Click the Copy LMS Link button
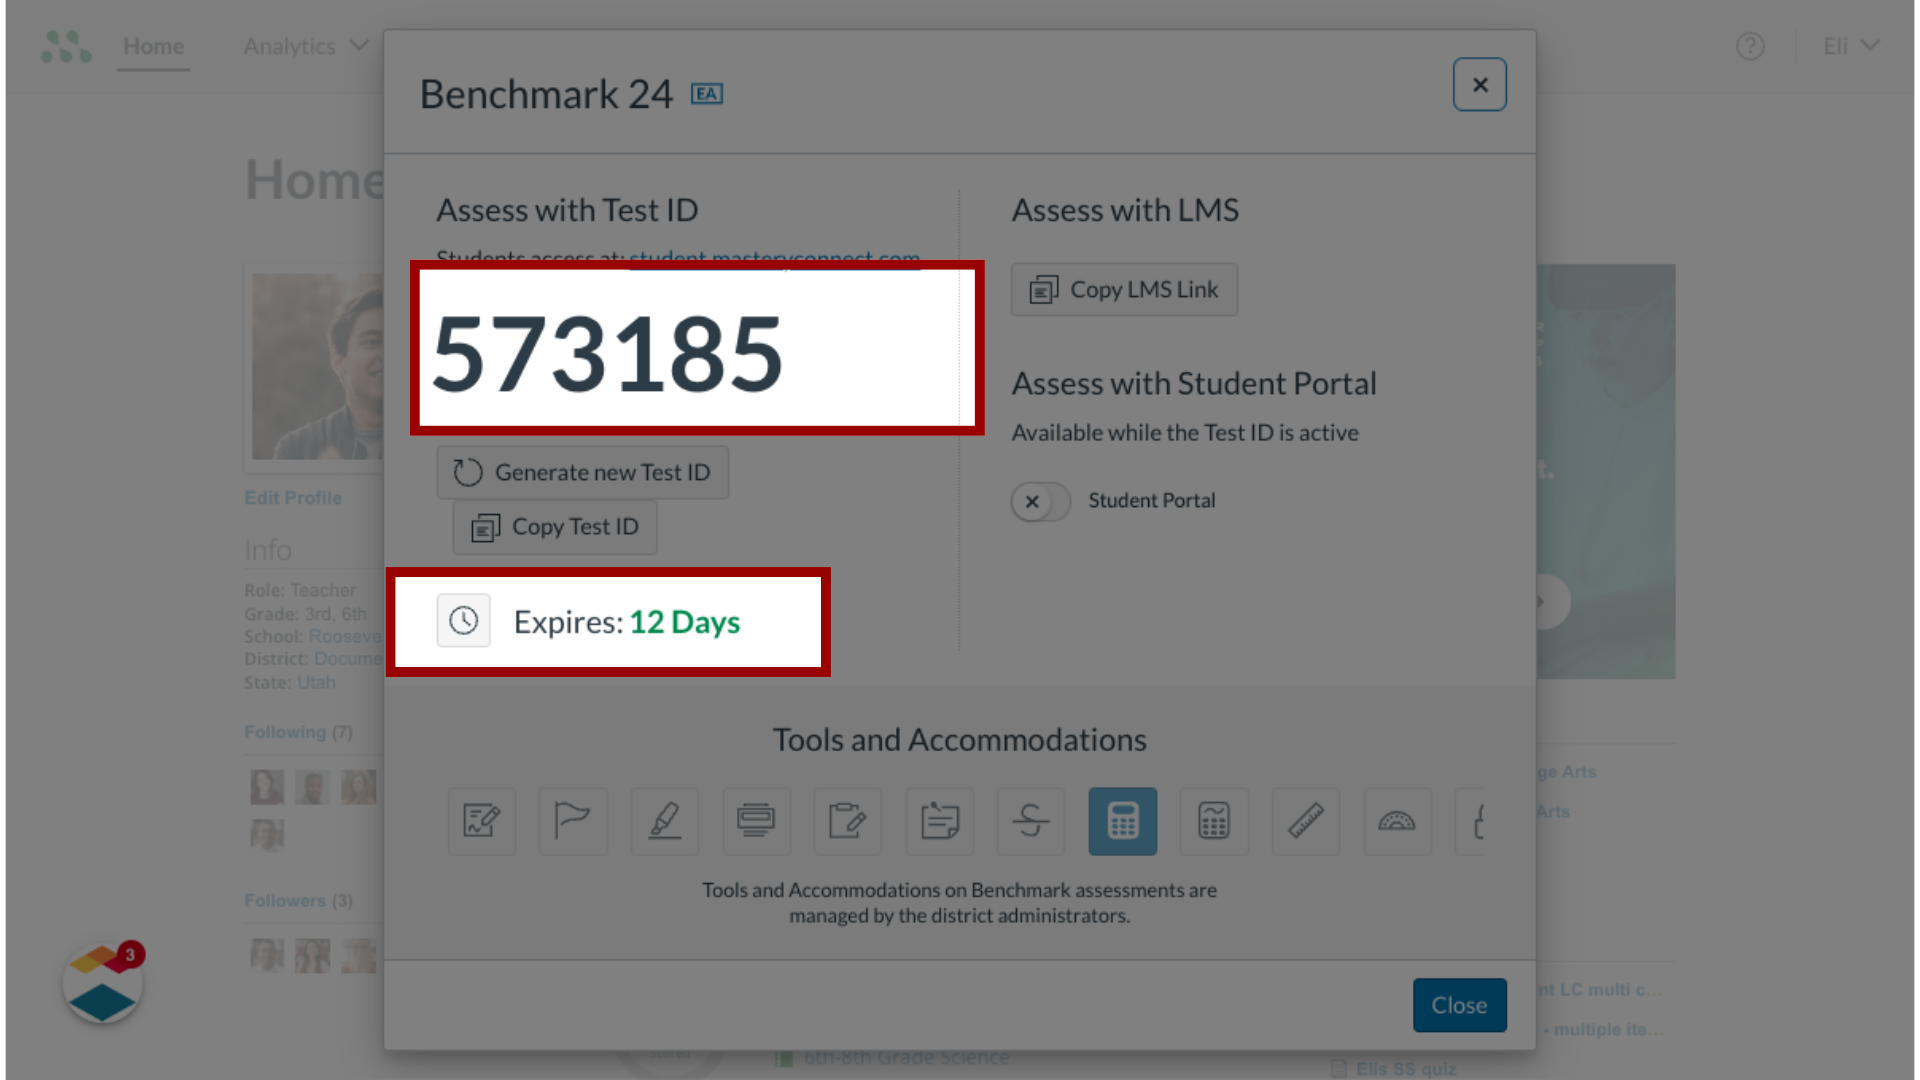This screenshot has width=1920, height=1080. point(1124,289)
